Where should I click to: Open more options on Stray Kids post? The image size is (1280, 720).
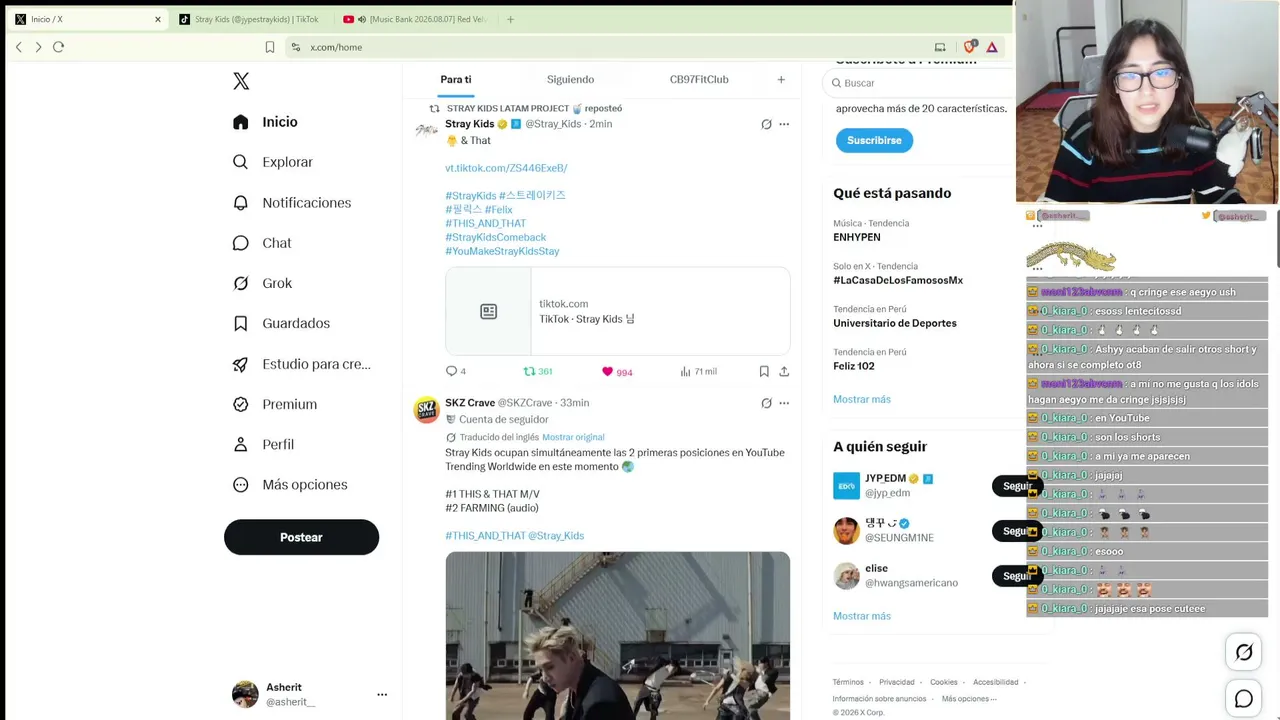pos(784,124)
